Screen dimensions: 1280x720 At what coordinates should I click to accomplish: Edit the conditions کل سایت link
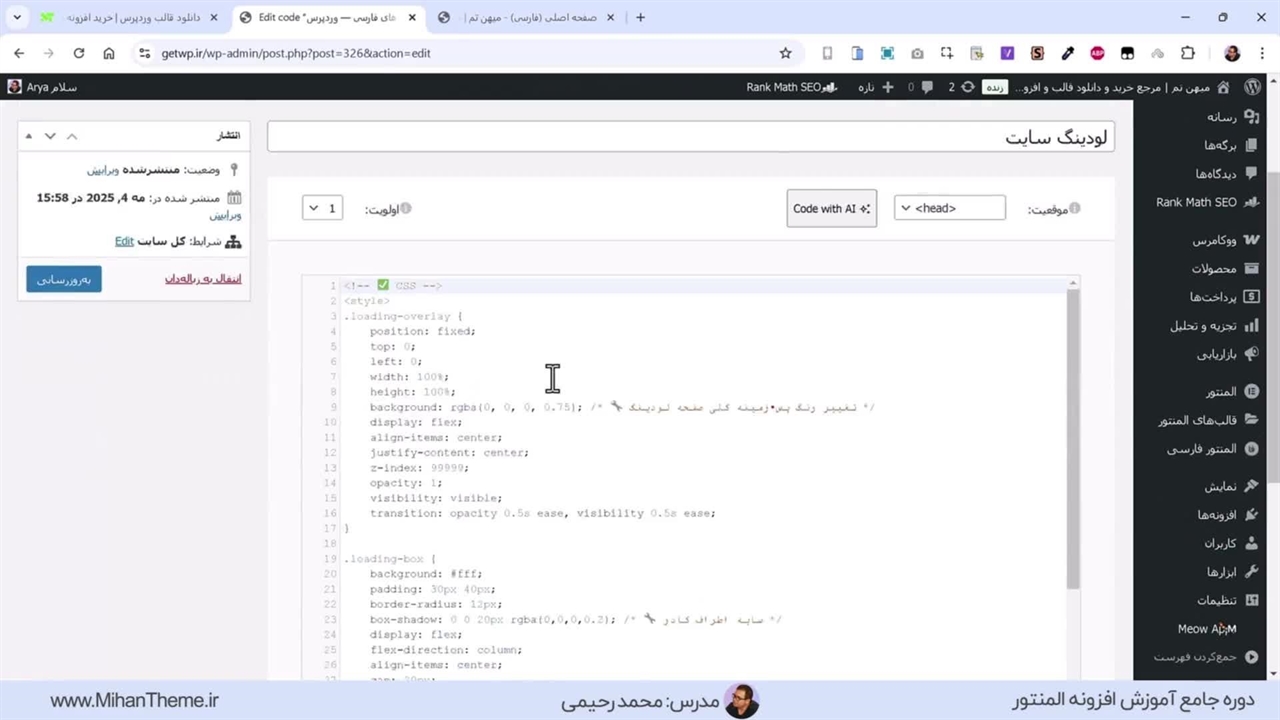[124, 241]
